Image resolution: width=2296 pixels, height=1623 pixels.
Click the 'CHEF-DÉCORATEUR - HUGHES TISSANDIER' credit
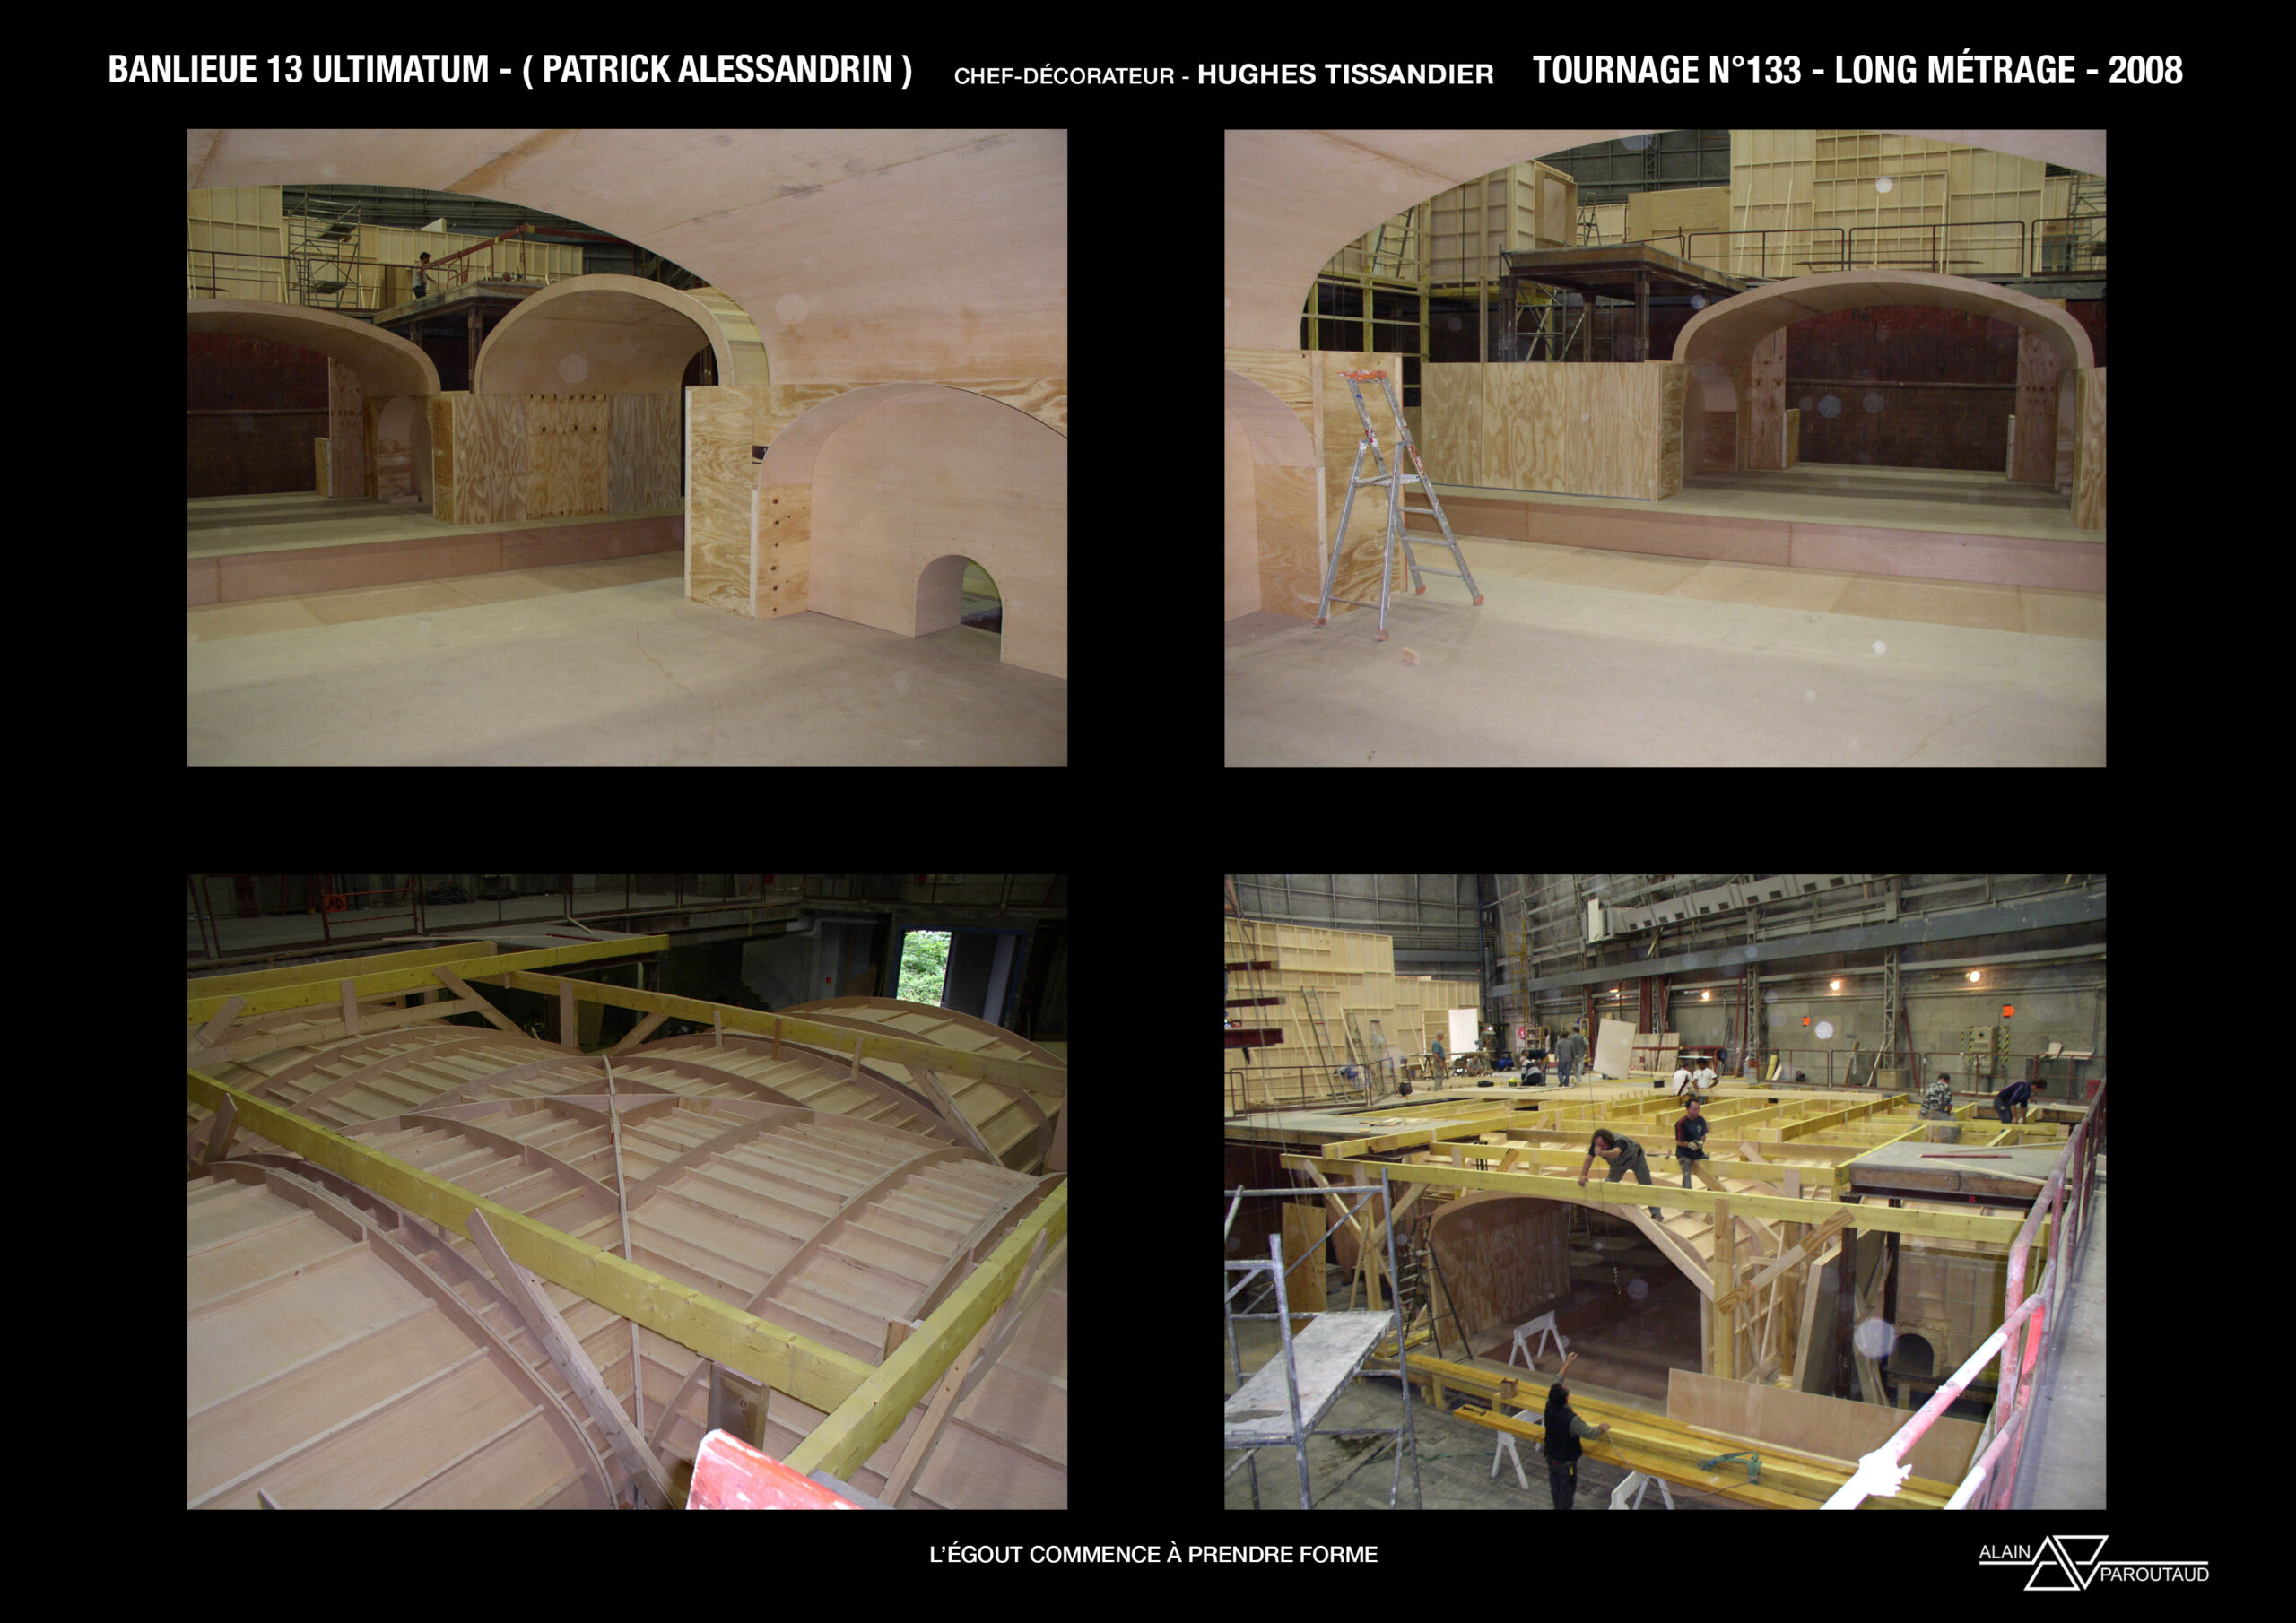[x=1224, y=75]
